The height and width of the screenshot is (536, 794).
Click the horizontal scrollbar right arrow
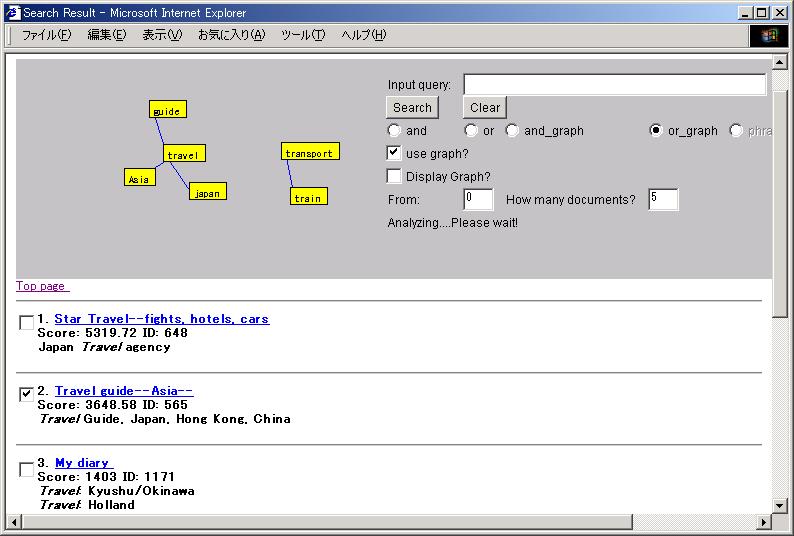[x=764, y=522]
